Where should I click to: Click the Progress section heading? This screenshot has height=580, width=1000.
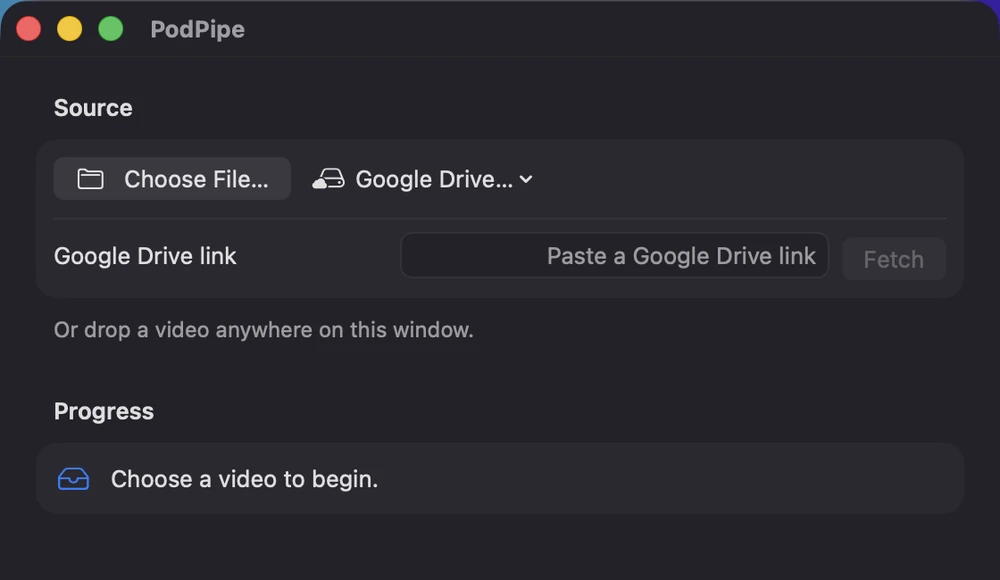[104, 412]
